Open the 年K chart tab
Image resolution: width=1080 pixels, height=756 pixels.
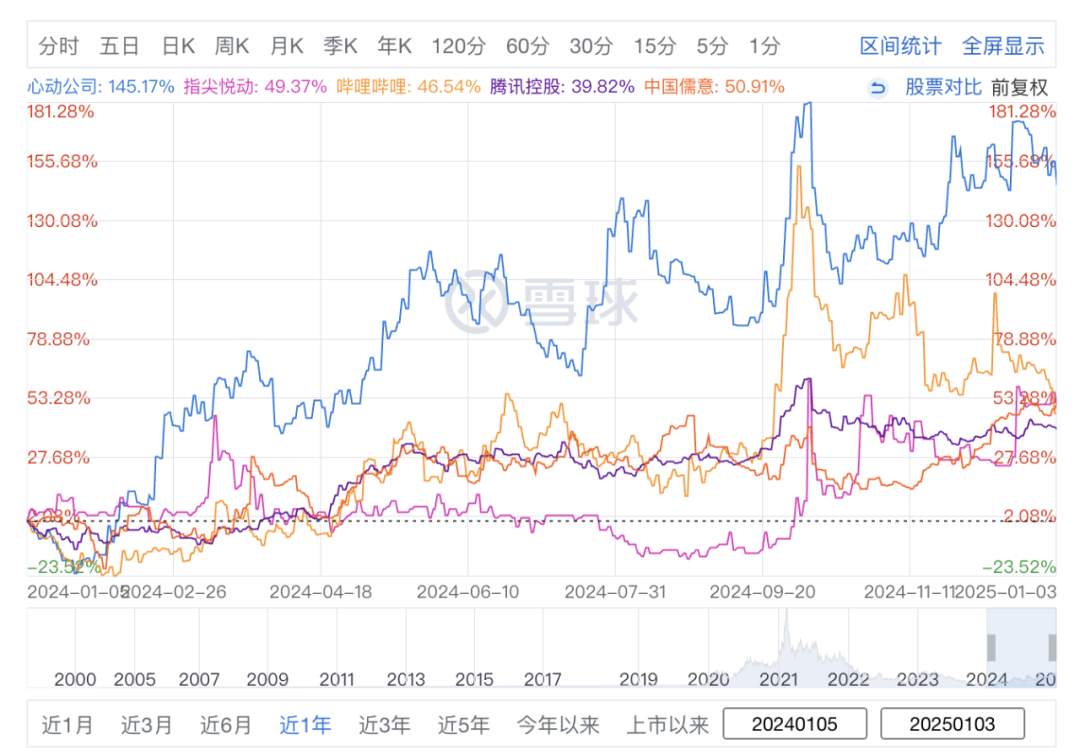click(x=395, y=46)
